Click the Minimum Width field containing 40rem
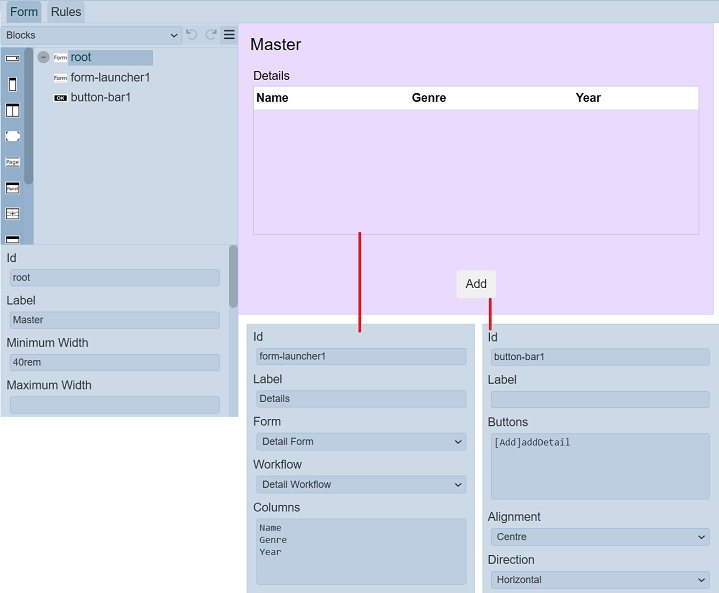The image size is (719, 593). pyautogui.click(x=114, y=363)
